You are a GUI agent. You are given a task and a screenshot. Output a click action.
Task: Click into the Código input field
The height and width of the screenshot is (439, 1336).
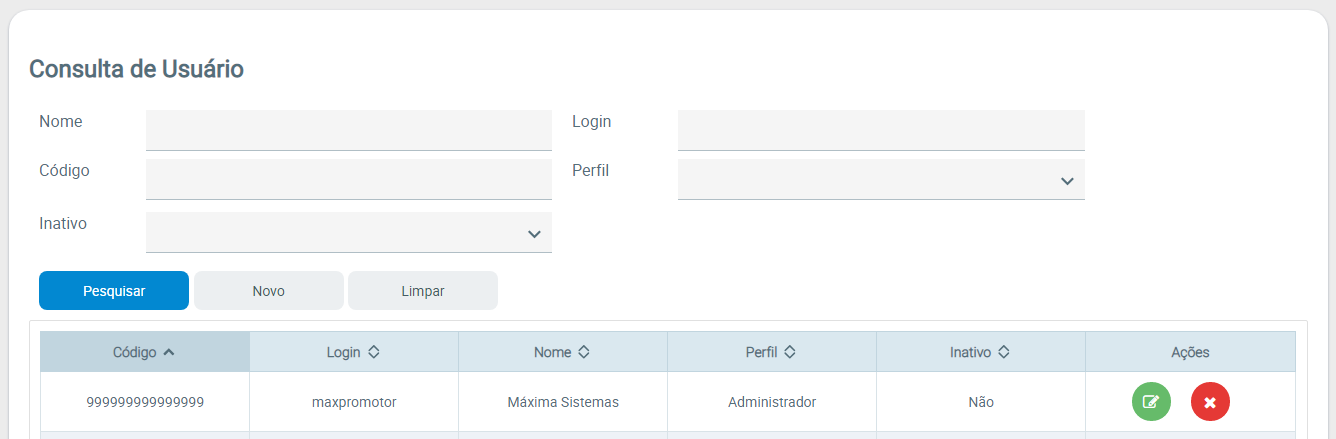[349, 180]
